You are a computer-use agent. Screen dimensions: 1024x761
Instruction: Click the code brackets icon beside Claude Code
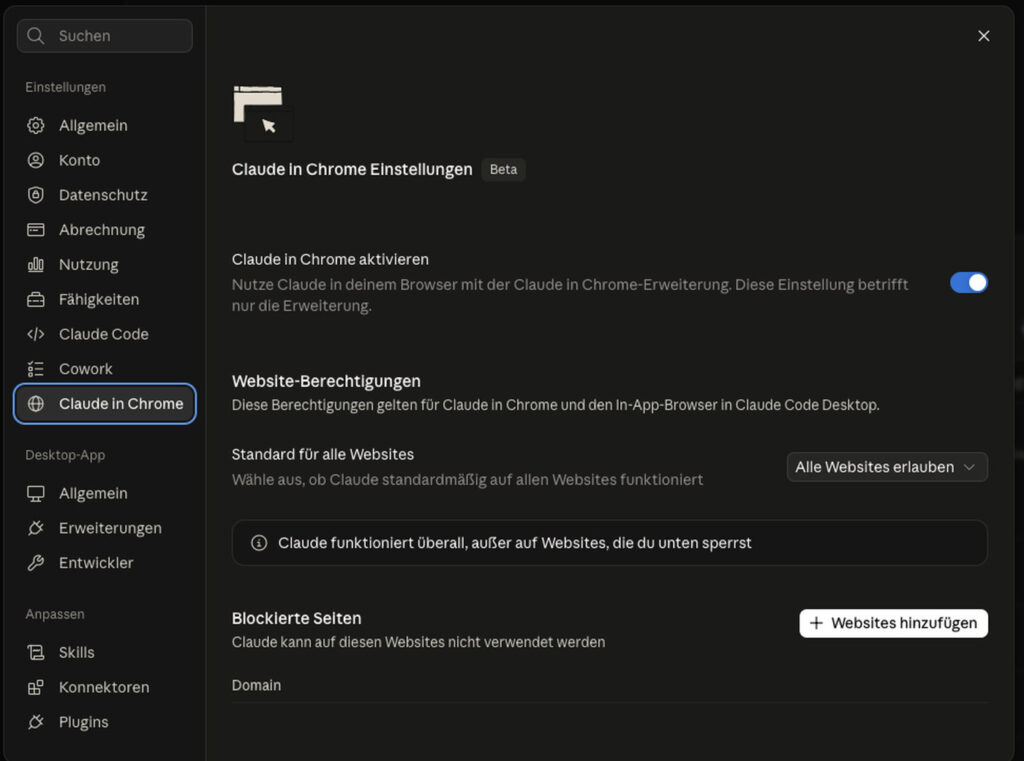click(x=35, y=334)
